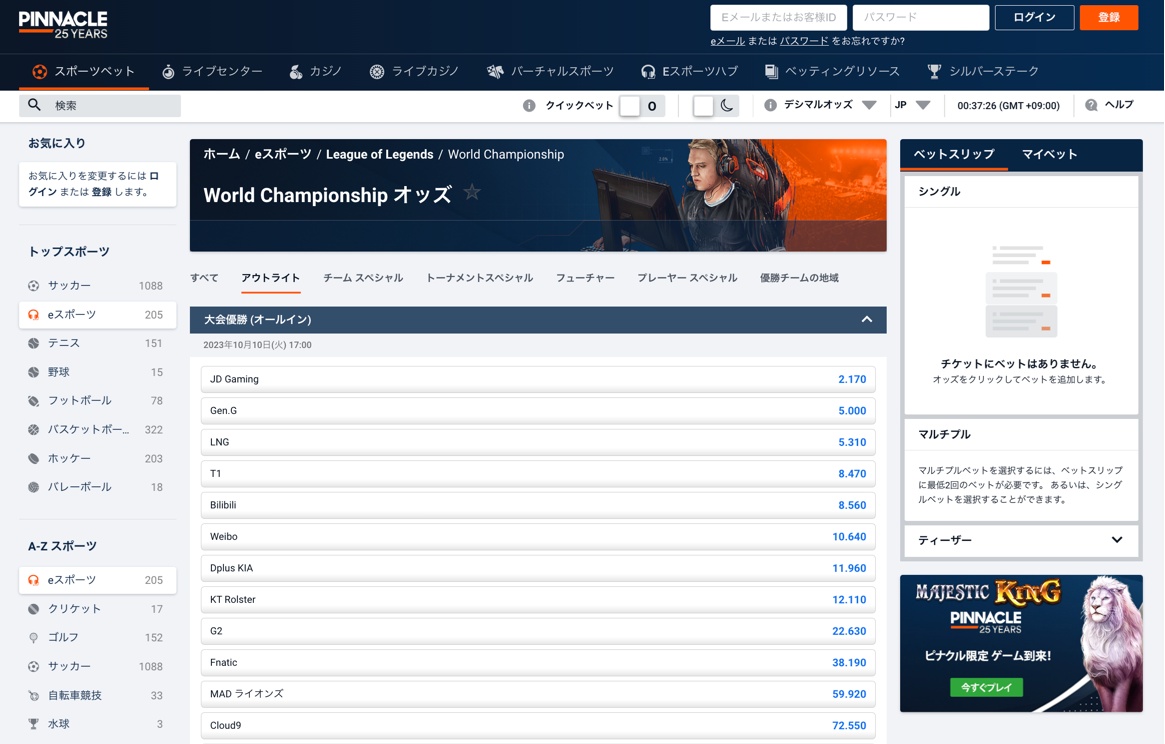This screenshot has height=744, width=1165.
Task: Click the バレーボール icon
Action: pos(33,487)
